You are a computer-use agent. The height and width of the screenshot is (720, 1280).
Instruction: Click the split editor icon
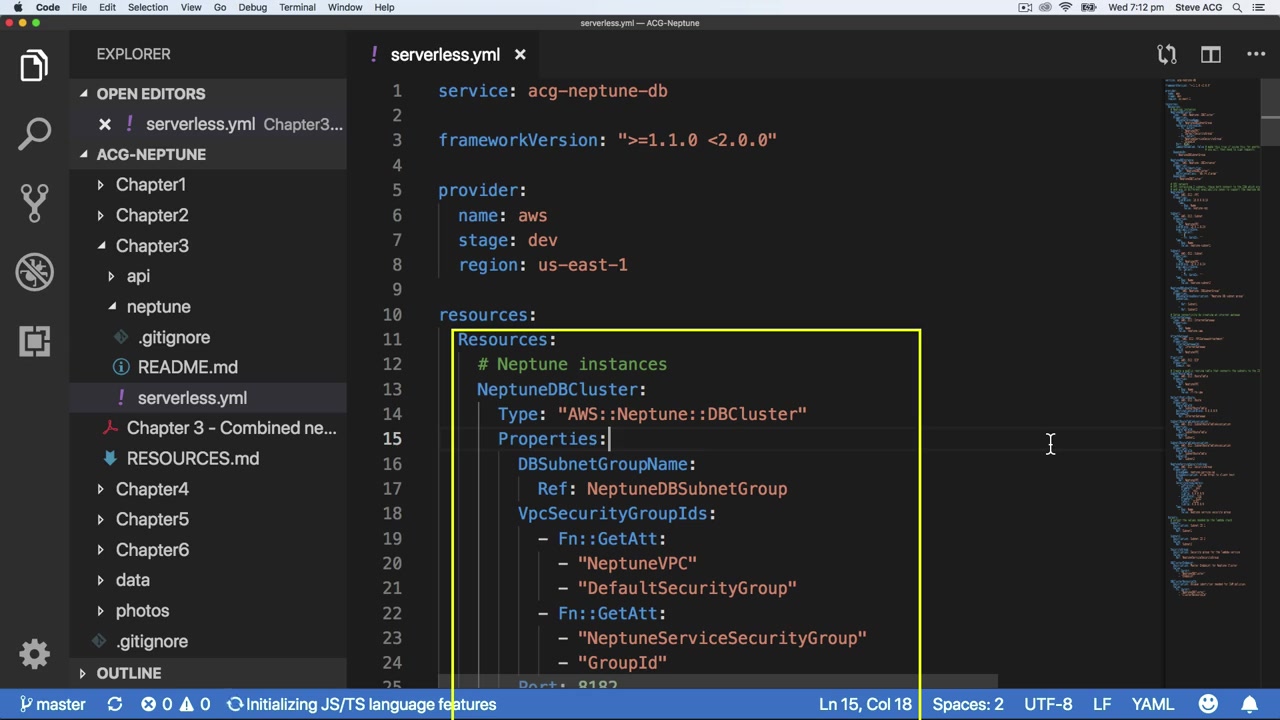pyautogui.click(x=1211, y=55)
